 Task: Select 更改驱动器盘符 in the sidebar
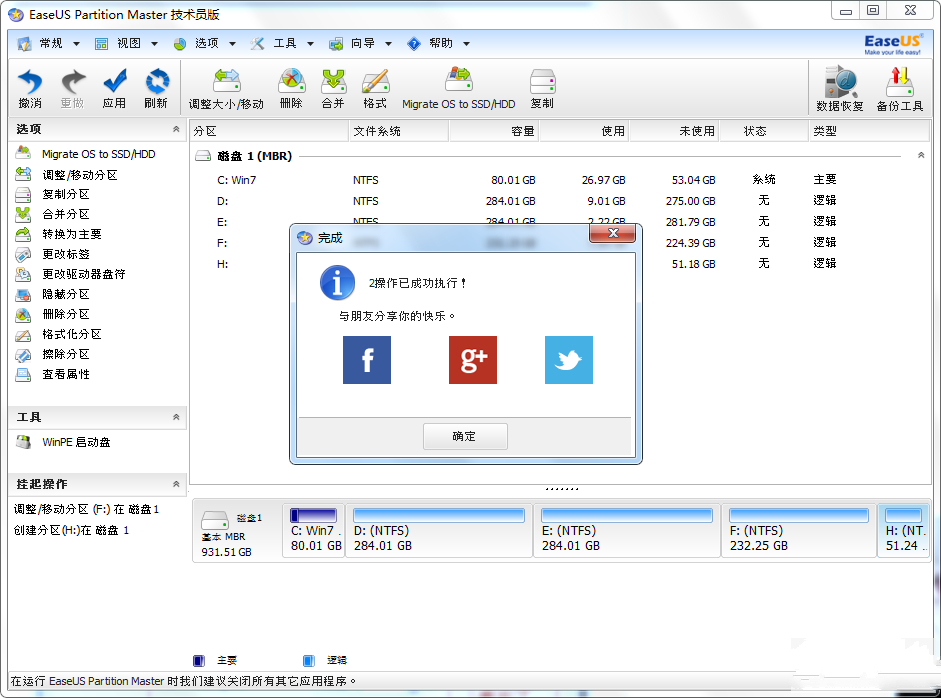pyautogui.click(x=71, y=274)
